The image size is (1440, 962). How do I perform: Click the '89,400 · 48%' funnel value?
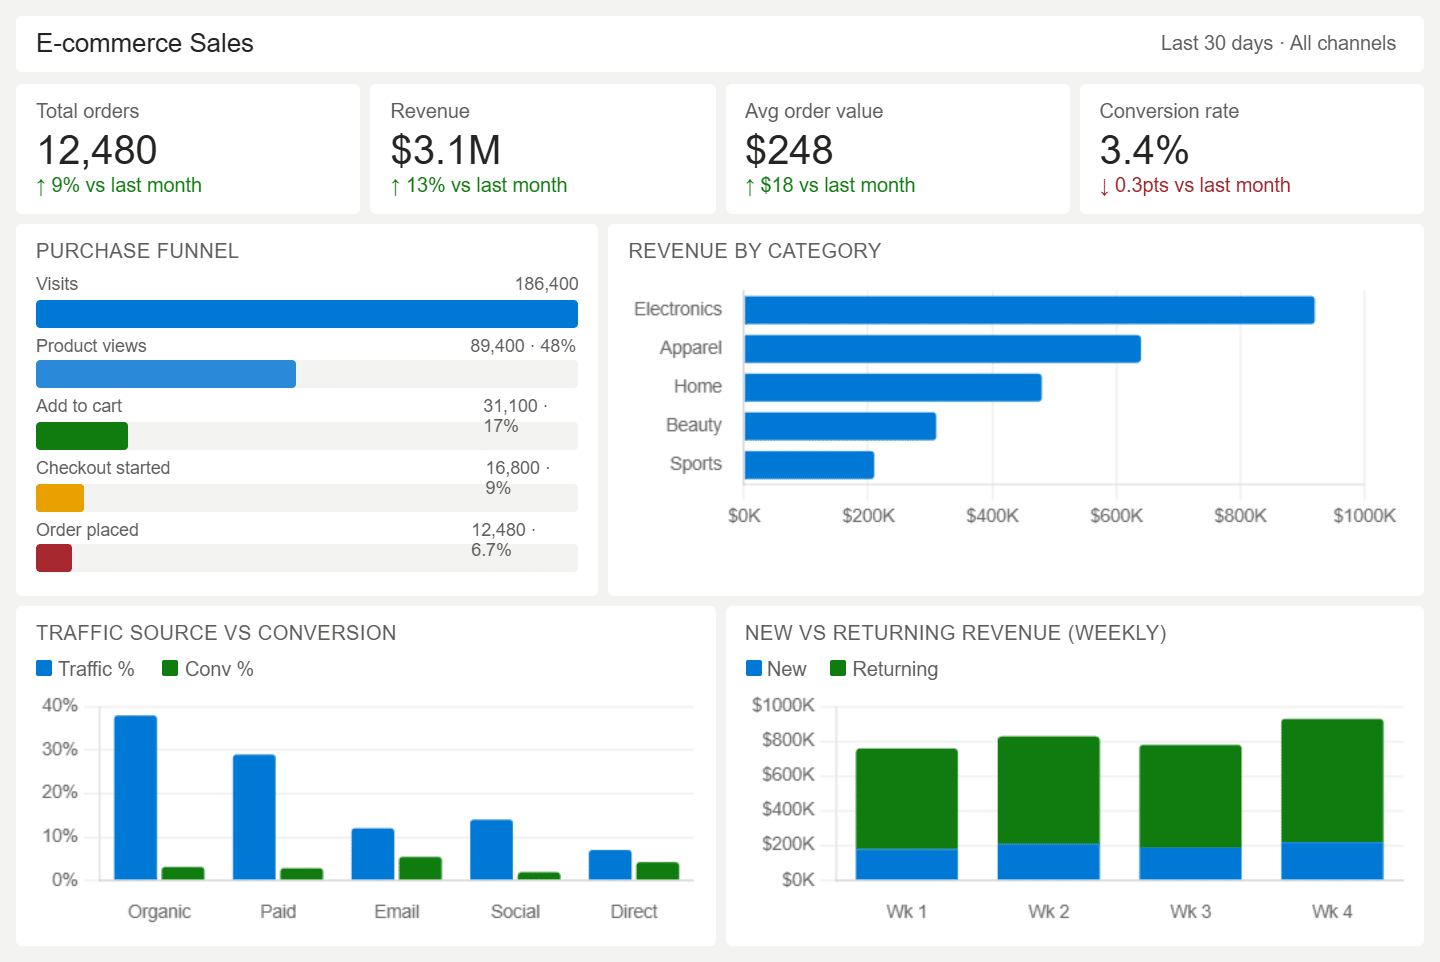tap(523, 346)
